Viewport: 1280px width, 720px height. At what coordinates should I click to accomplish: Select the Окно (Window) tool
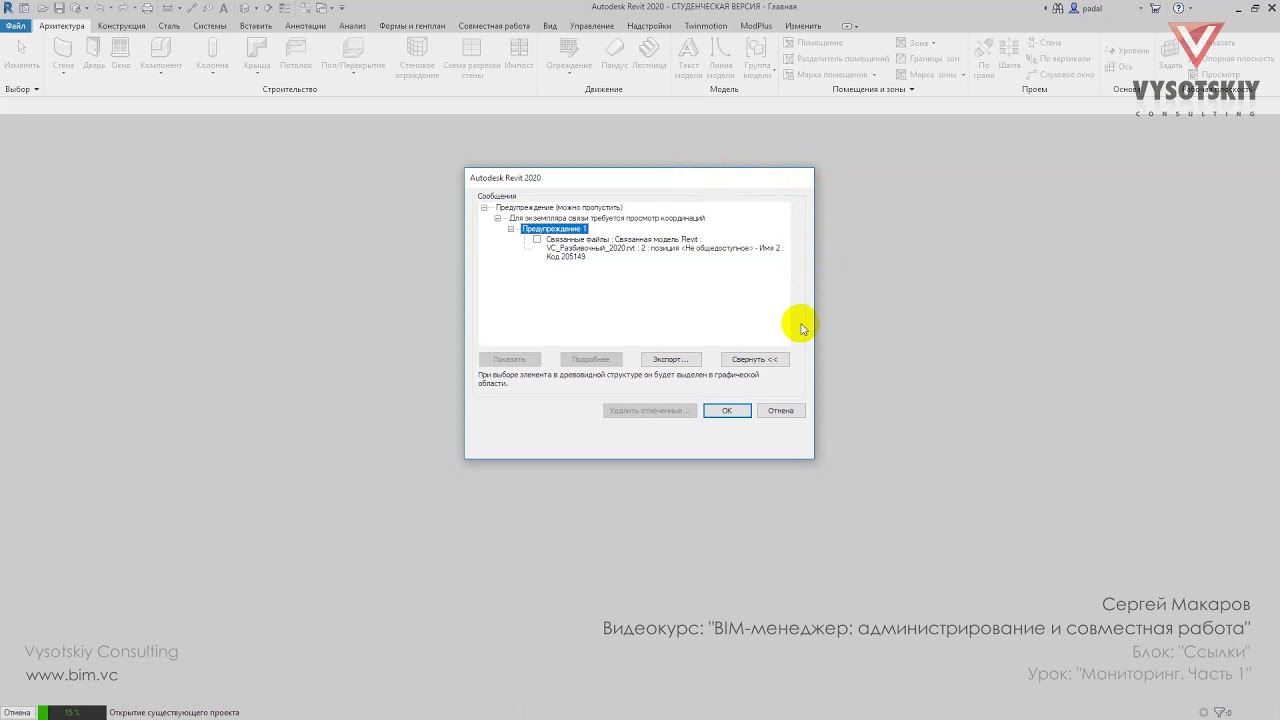(x=121, y=54)
